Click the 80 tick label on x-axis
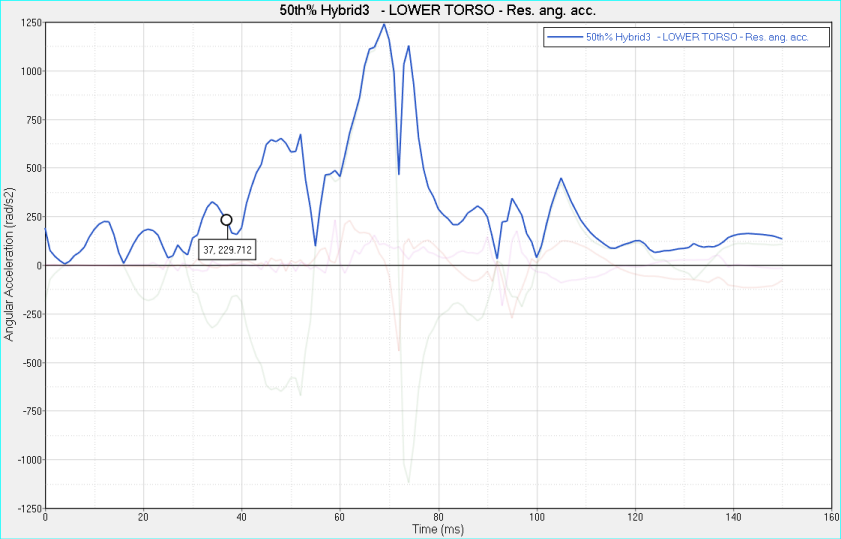The image size is (841, 539). point(438,517)
